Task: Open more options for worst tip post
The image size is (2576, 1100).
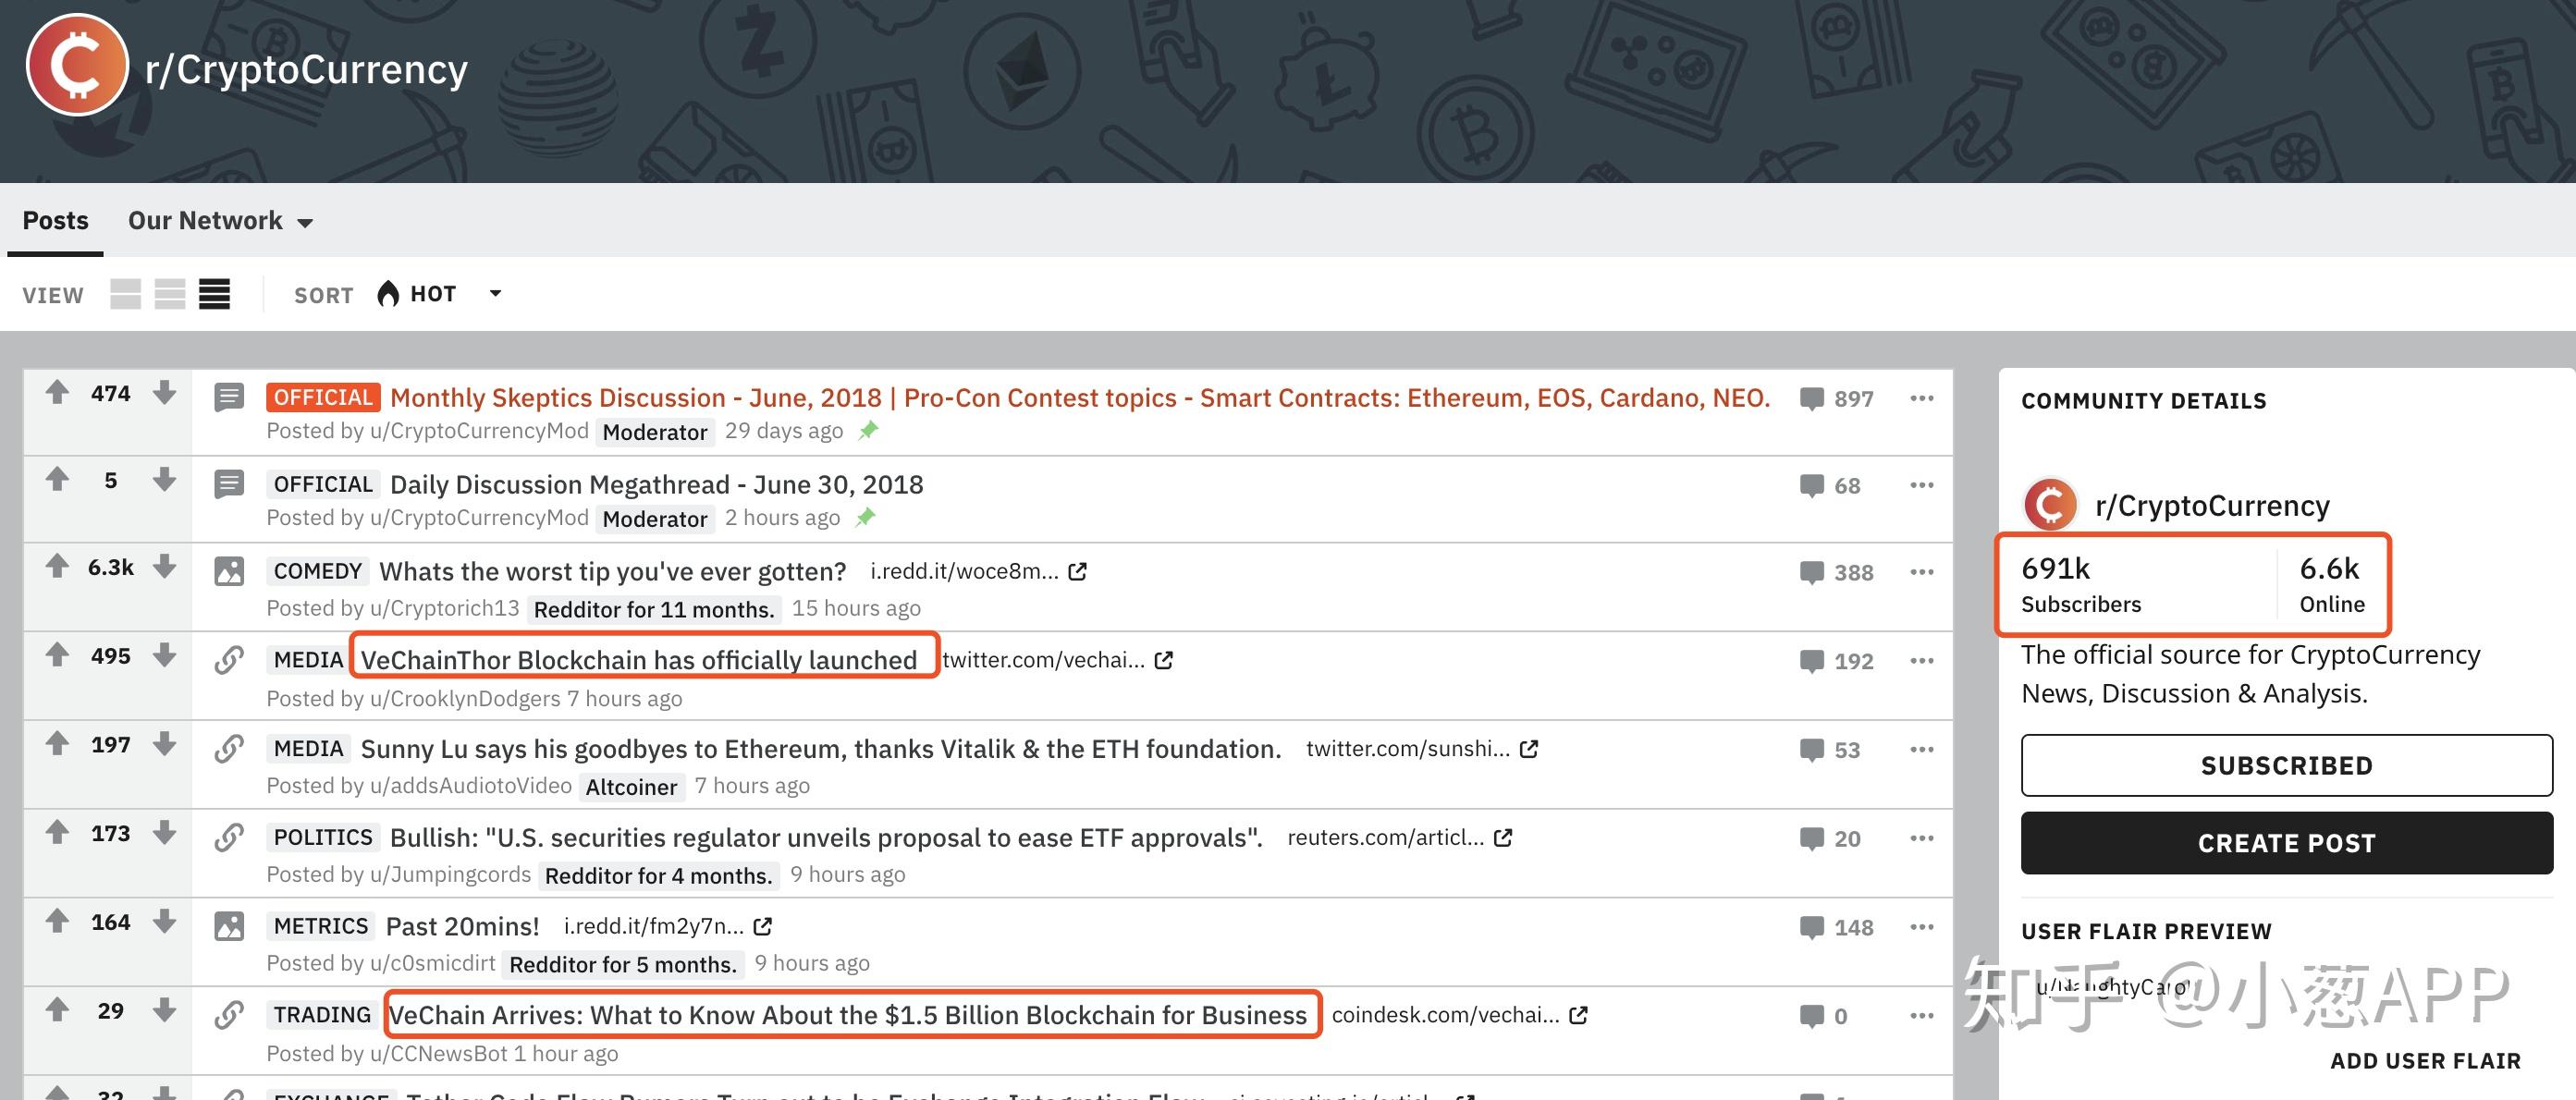Action: point(1921,572)
